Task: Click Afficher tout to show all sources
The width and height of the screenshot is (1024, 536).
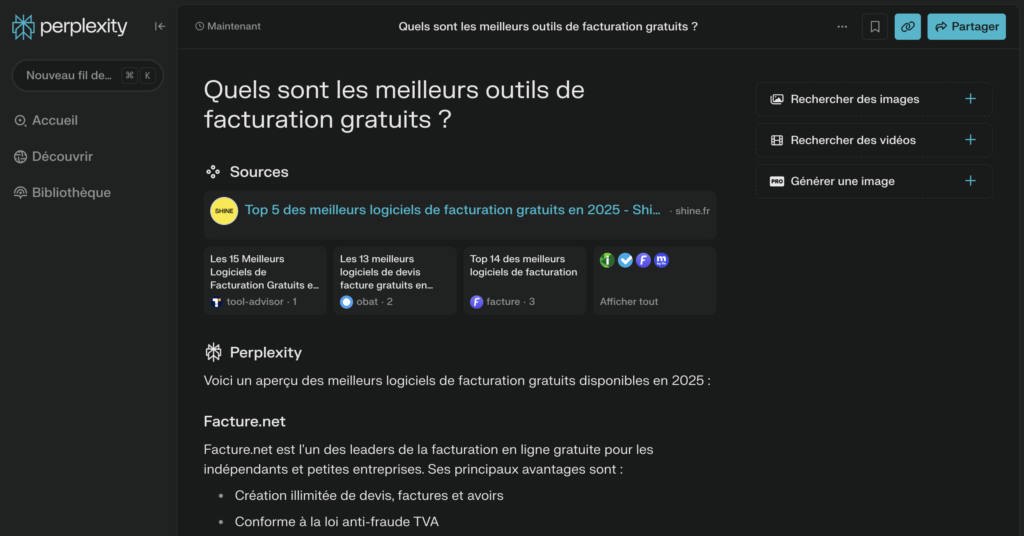Action: 629,301
